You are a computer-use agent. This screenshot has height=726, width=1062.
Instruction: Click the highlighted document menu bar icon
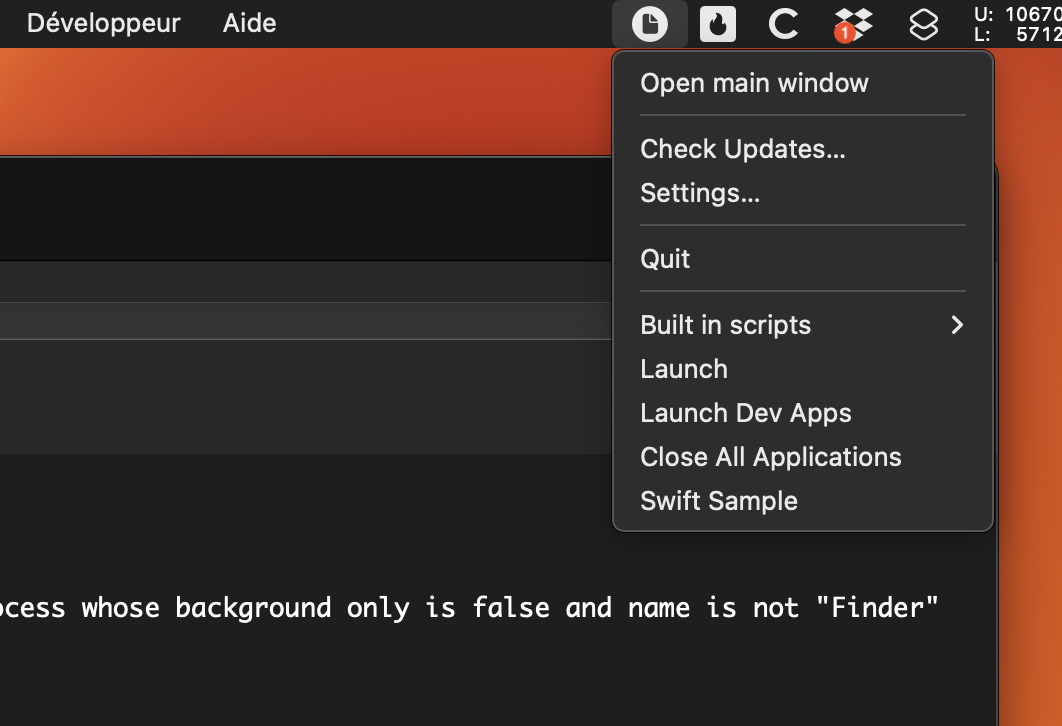(649, 23)
